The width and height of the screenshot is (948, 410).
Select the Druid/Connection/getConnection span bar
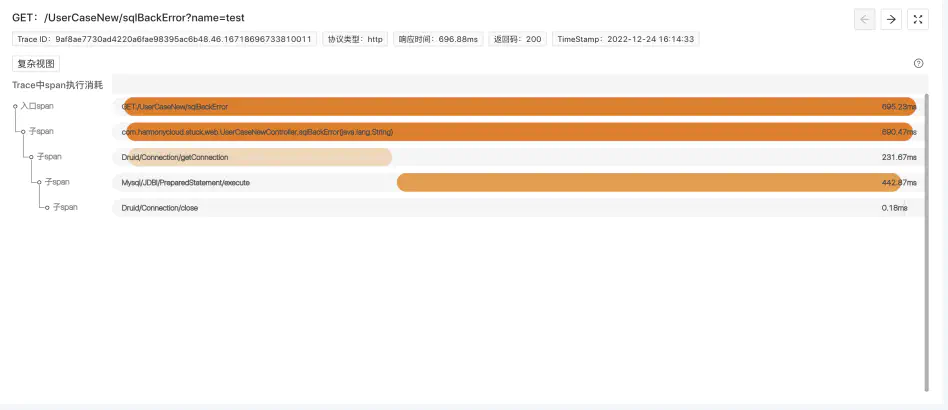tap(252, 157)
